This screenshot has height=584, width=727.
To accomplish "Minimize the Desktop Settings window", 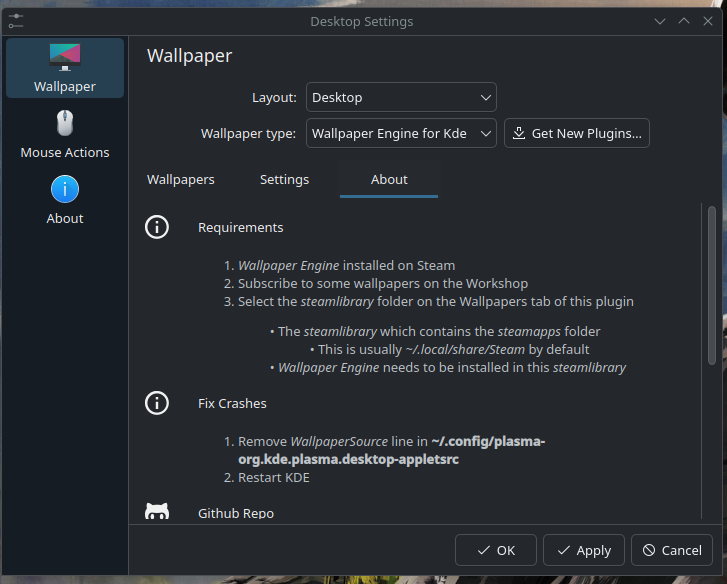I will 660,21.
